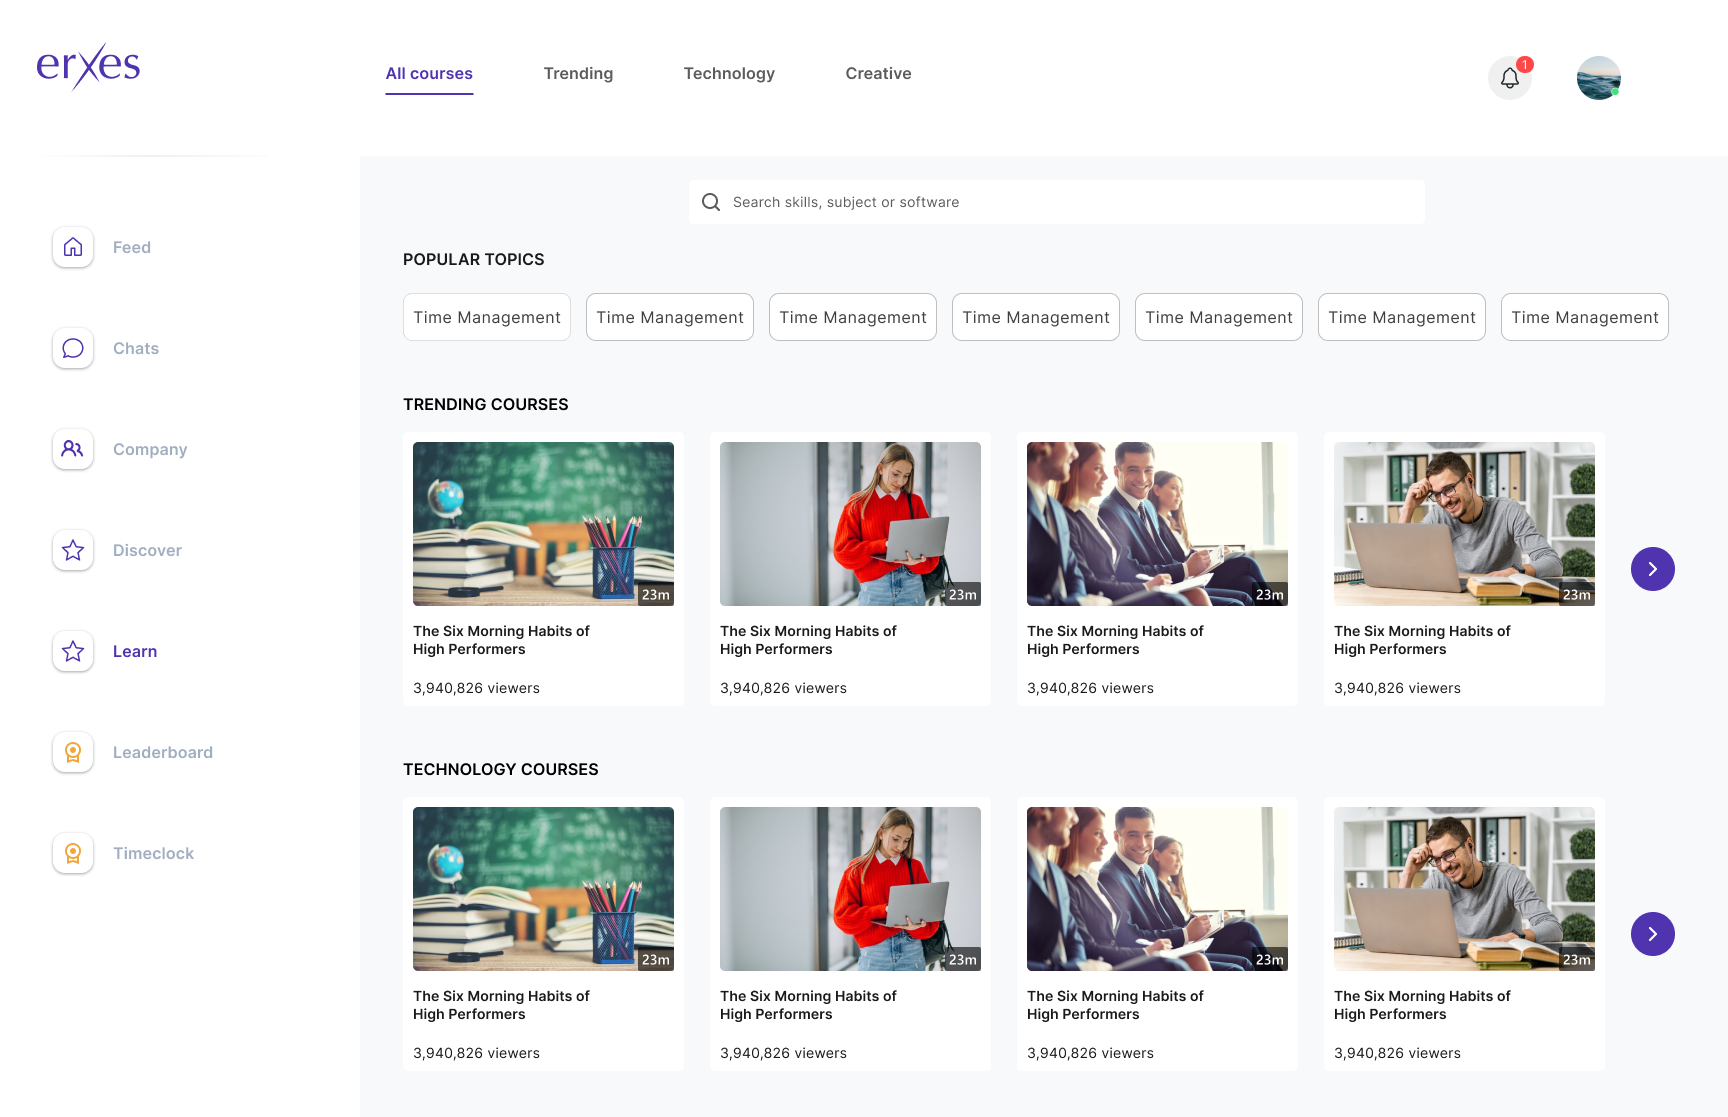This screenshot has height=1117, width=1728.
Task: Click the erxes logo
Action: pyautogui.click(x=88, y=66)
